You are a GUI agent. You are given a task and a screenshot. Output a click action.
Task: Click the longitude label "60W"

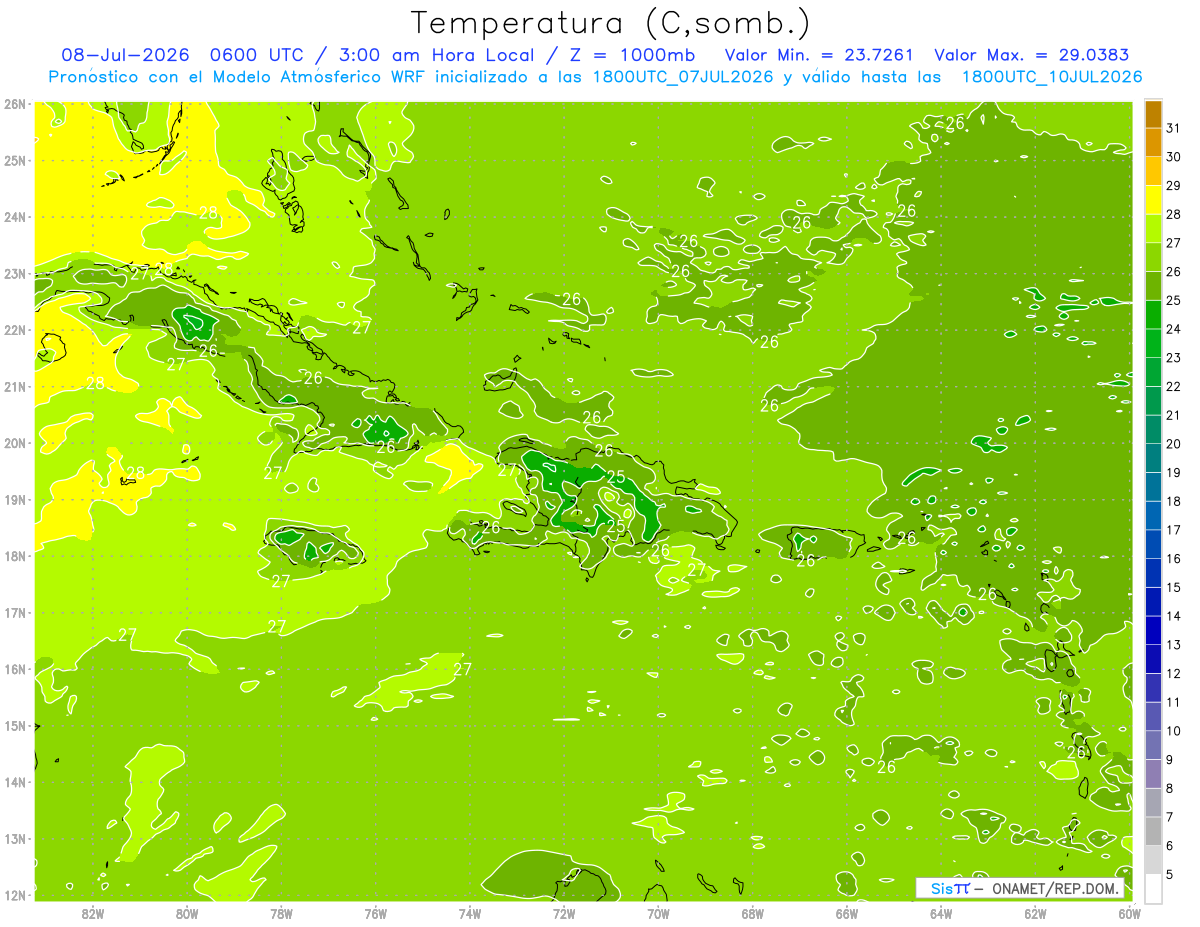point(1129,913)
